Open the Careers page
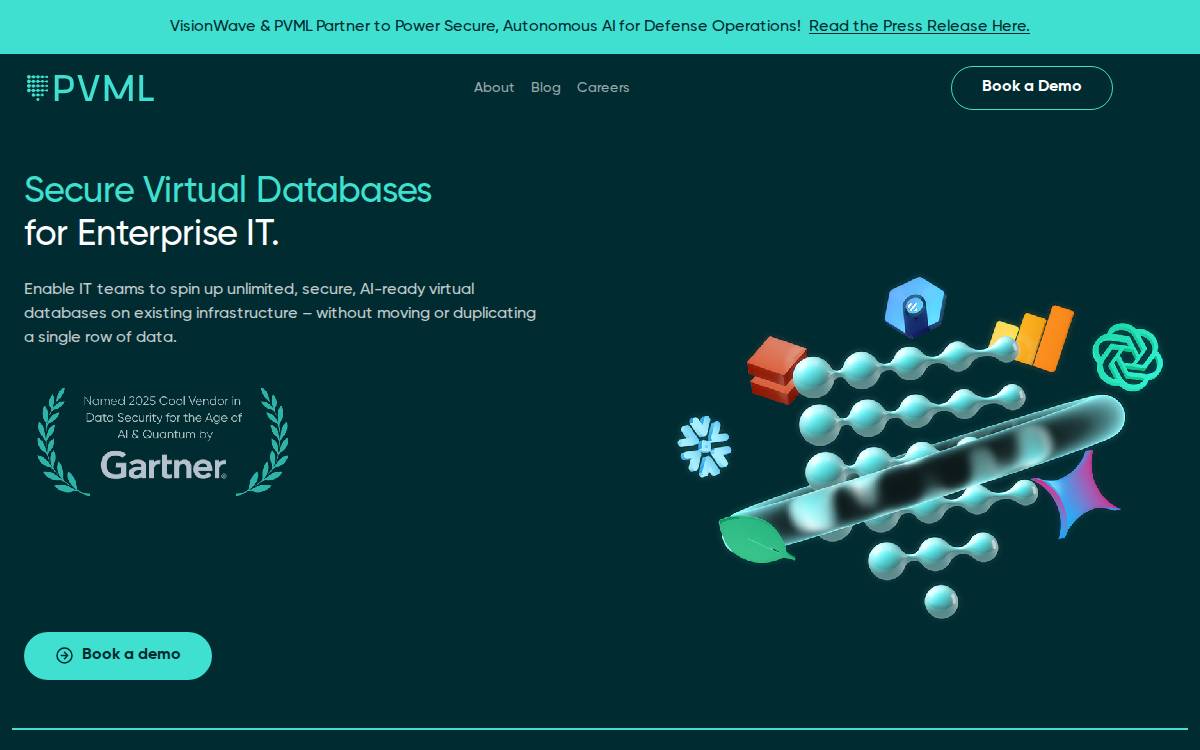 click(x=603, y=88)
